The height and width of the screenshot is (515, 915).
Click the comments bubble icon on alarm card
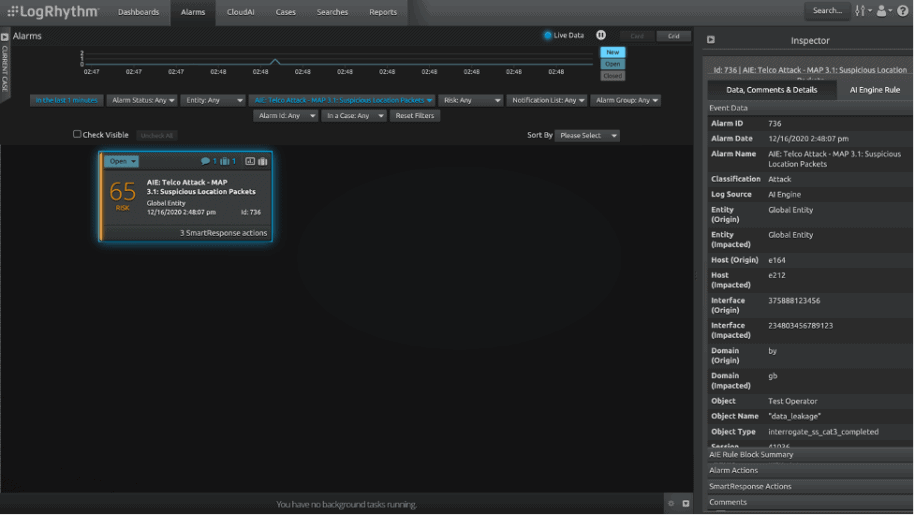206,161
